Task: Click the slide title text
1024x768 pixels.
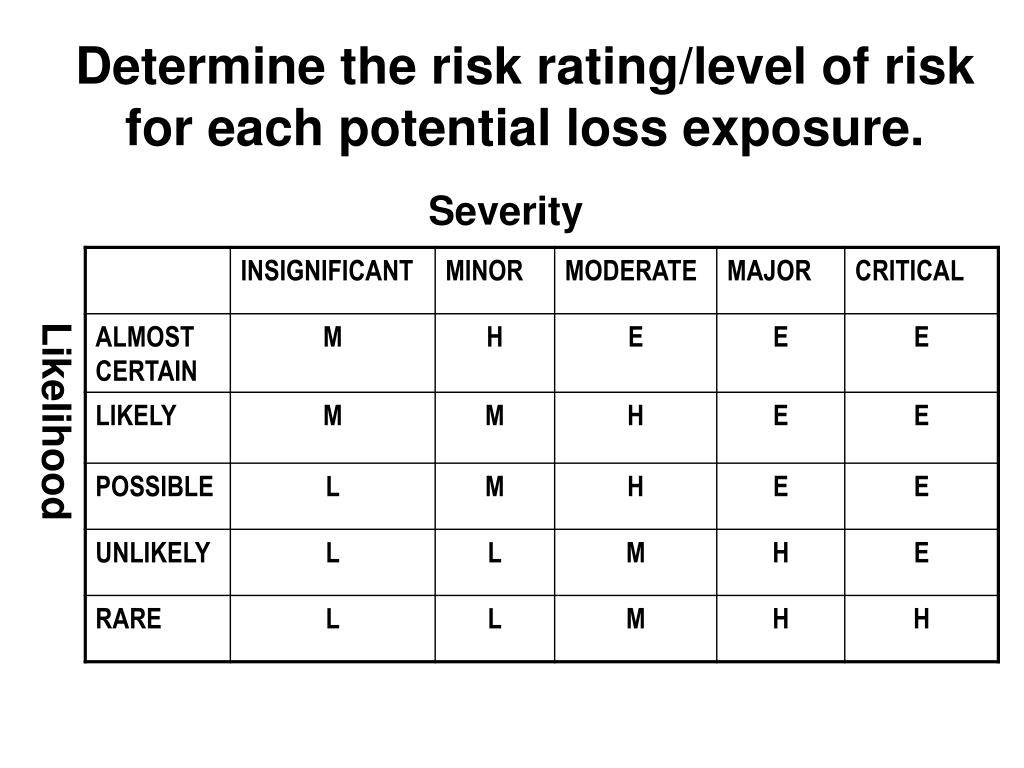Action: coord(525,97)
